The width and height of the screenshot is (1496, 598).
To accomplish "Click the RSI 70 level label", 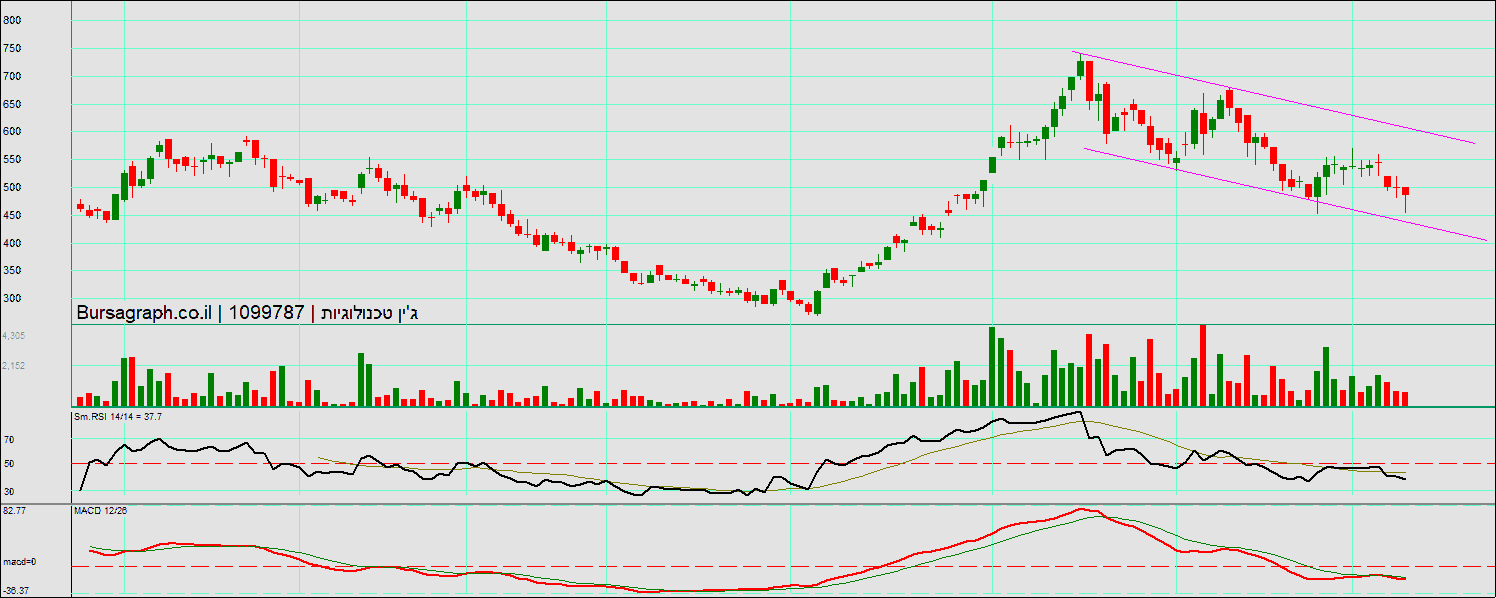I will tap(9, 440).
